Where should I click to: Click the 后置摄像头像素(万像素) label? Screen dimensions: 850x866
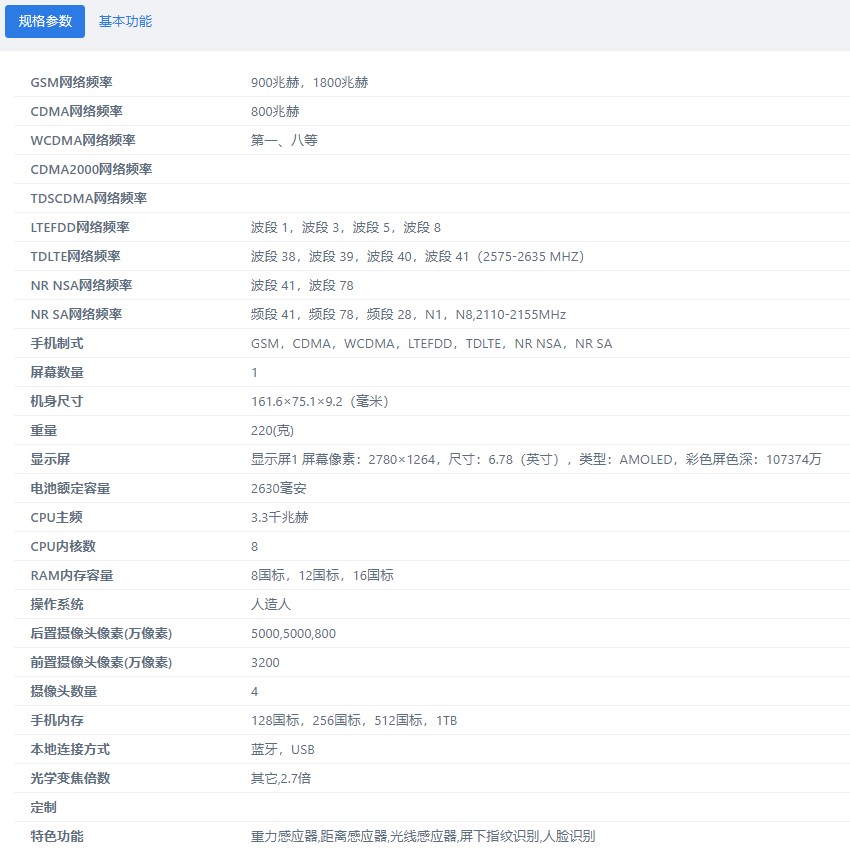click(101, 633)
